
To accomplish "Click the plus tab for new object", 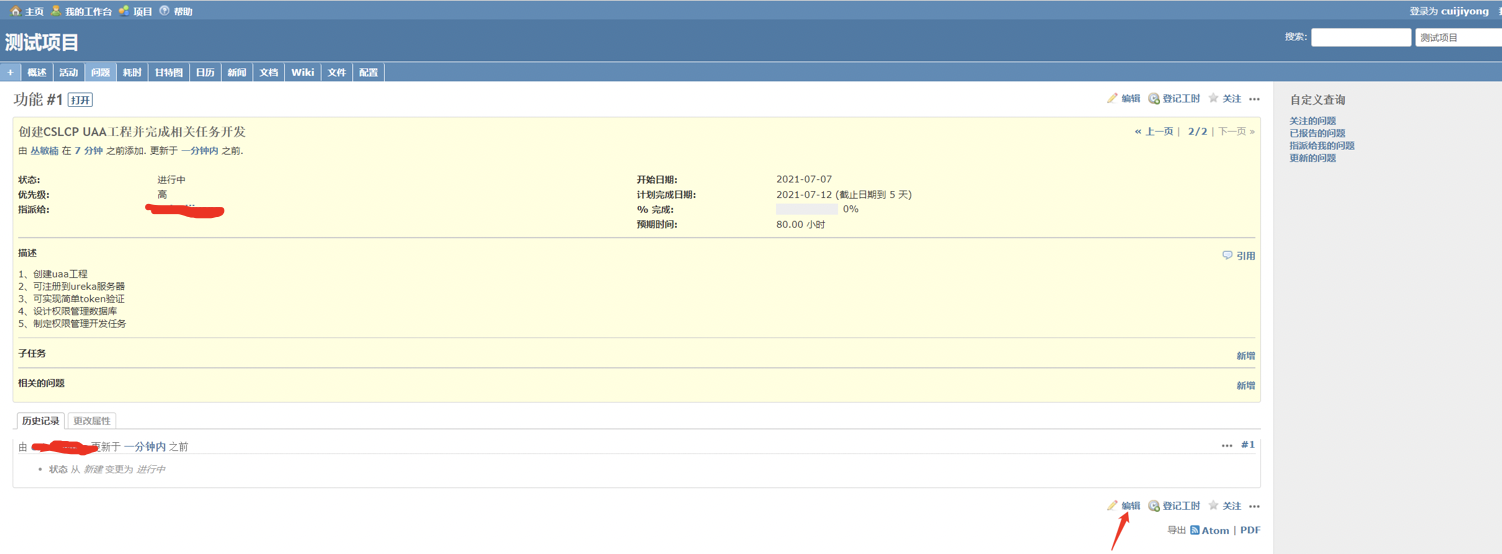I will [10, 72].
